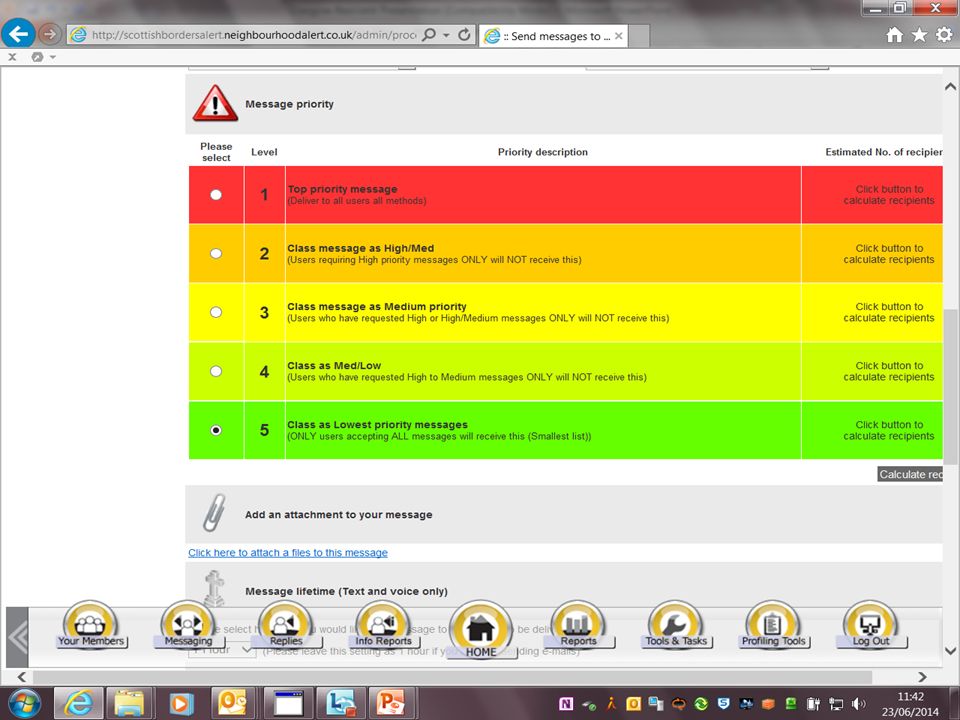The width and height of the screenshot is (960, 720).
Task: Close the Send messages tab
Action: [x=619, y=36]
